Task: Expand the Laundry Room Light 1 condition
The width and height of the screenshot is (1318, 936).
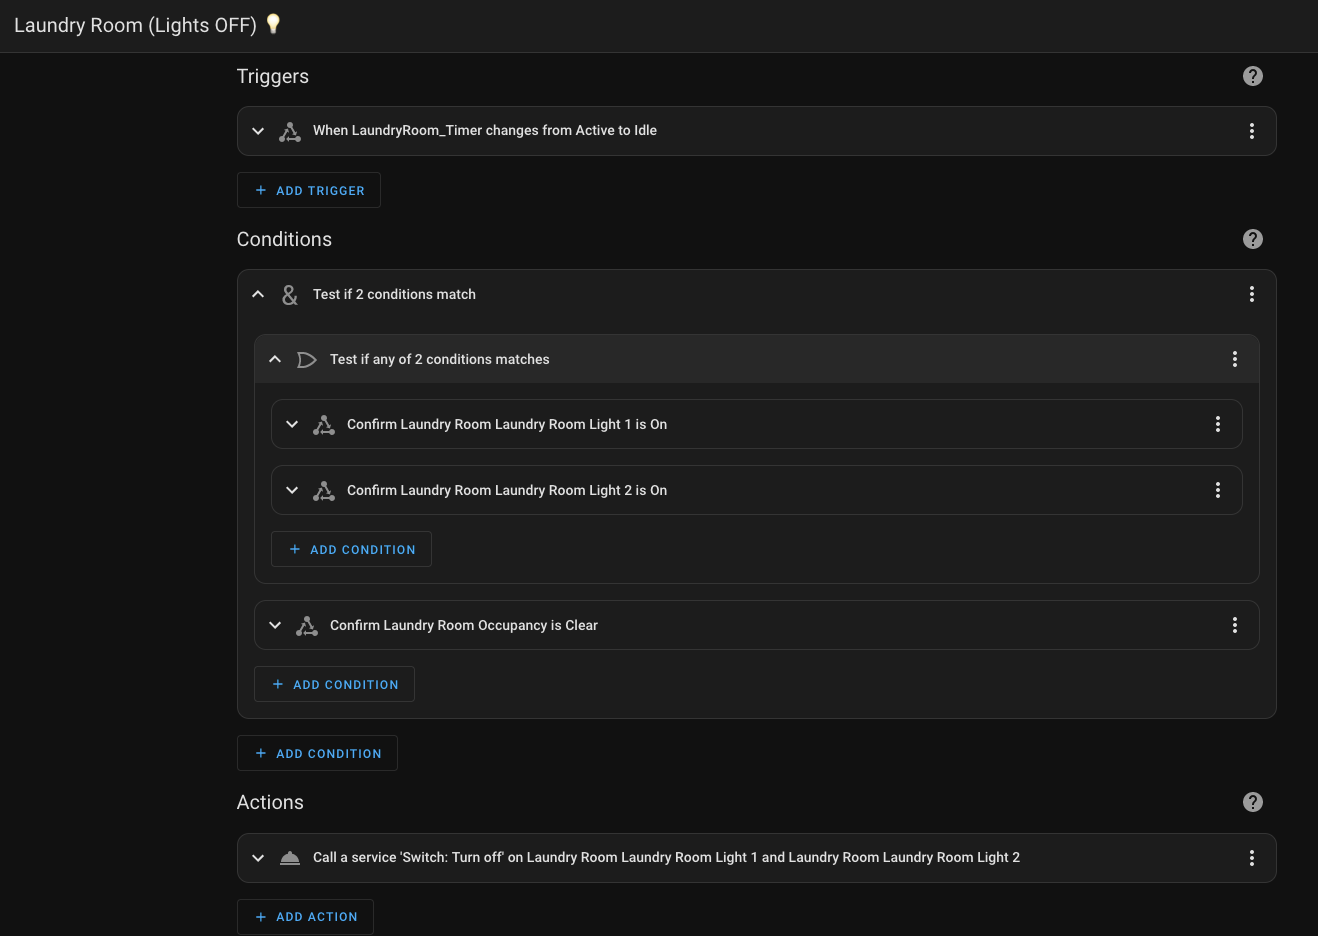Action: (x=292, y=424)
